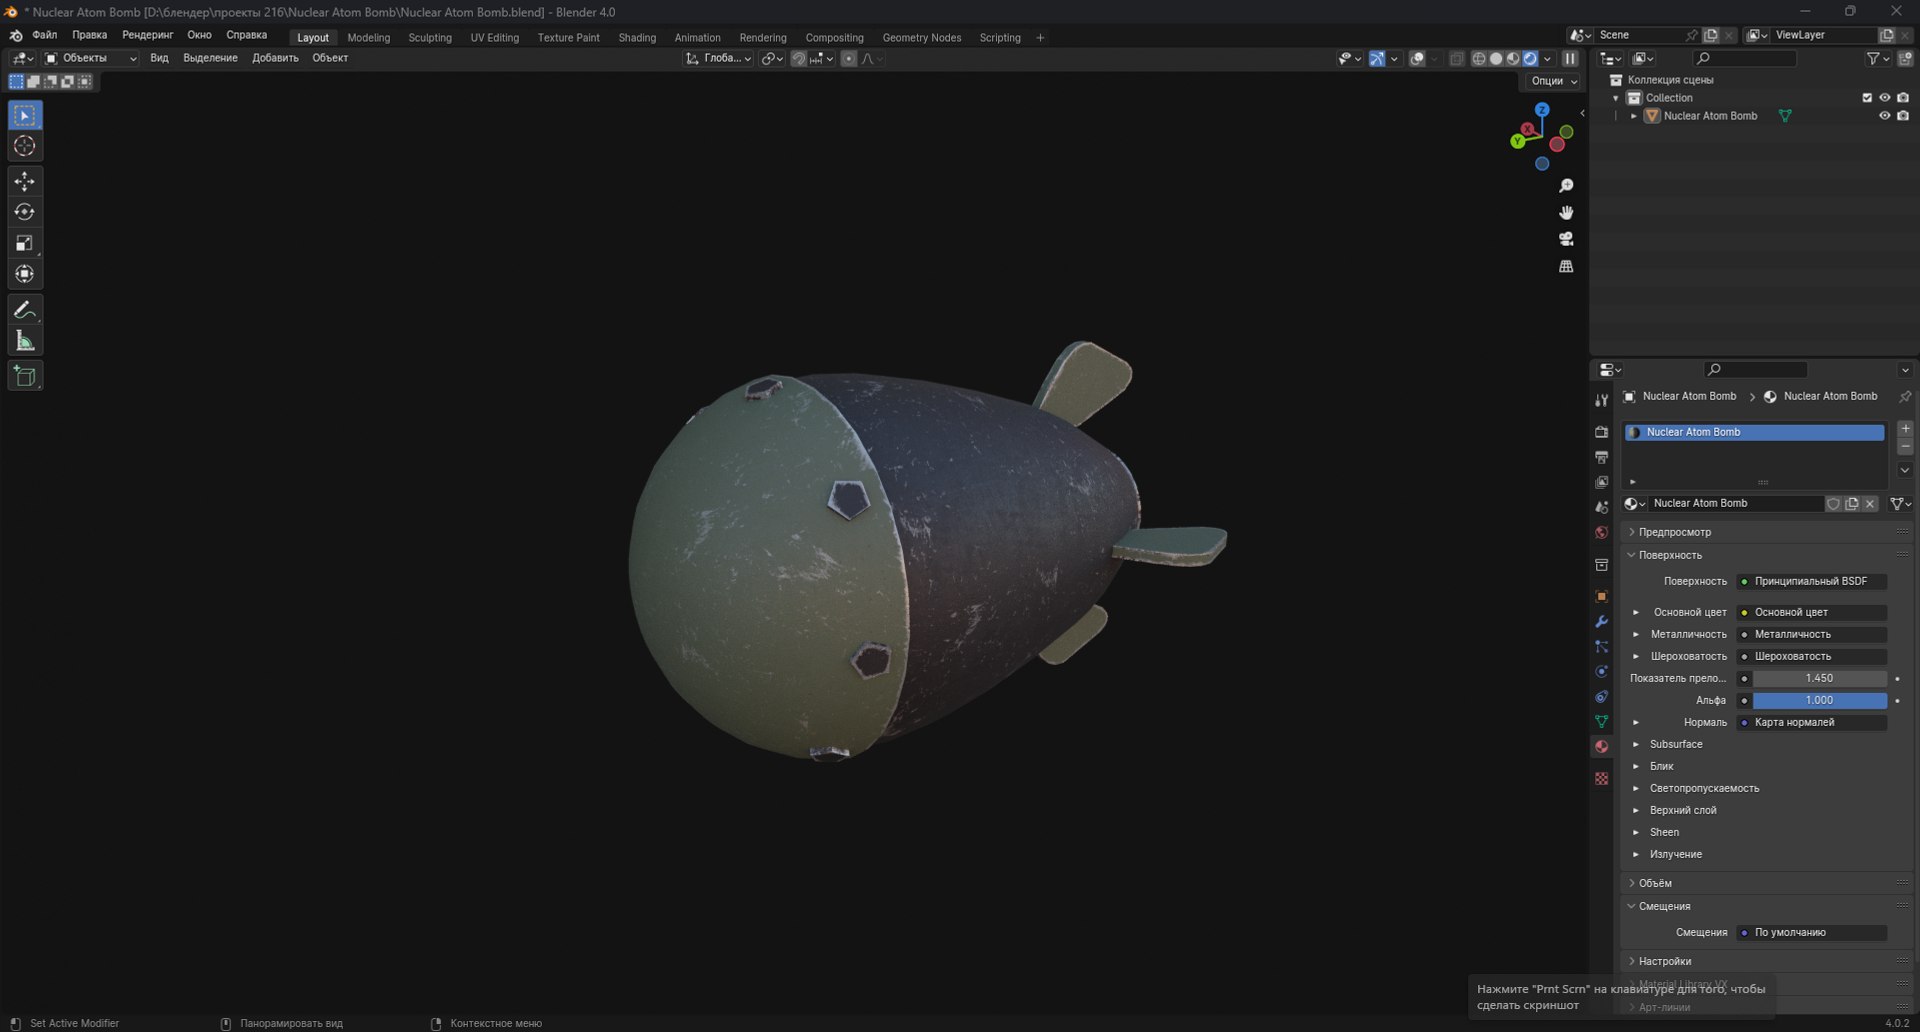Disable Nuclear Atom Bomb in renders

(x=1903, y=116)
